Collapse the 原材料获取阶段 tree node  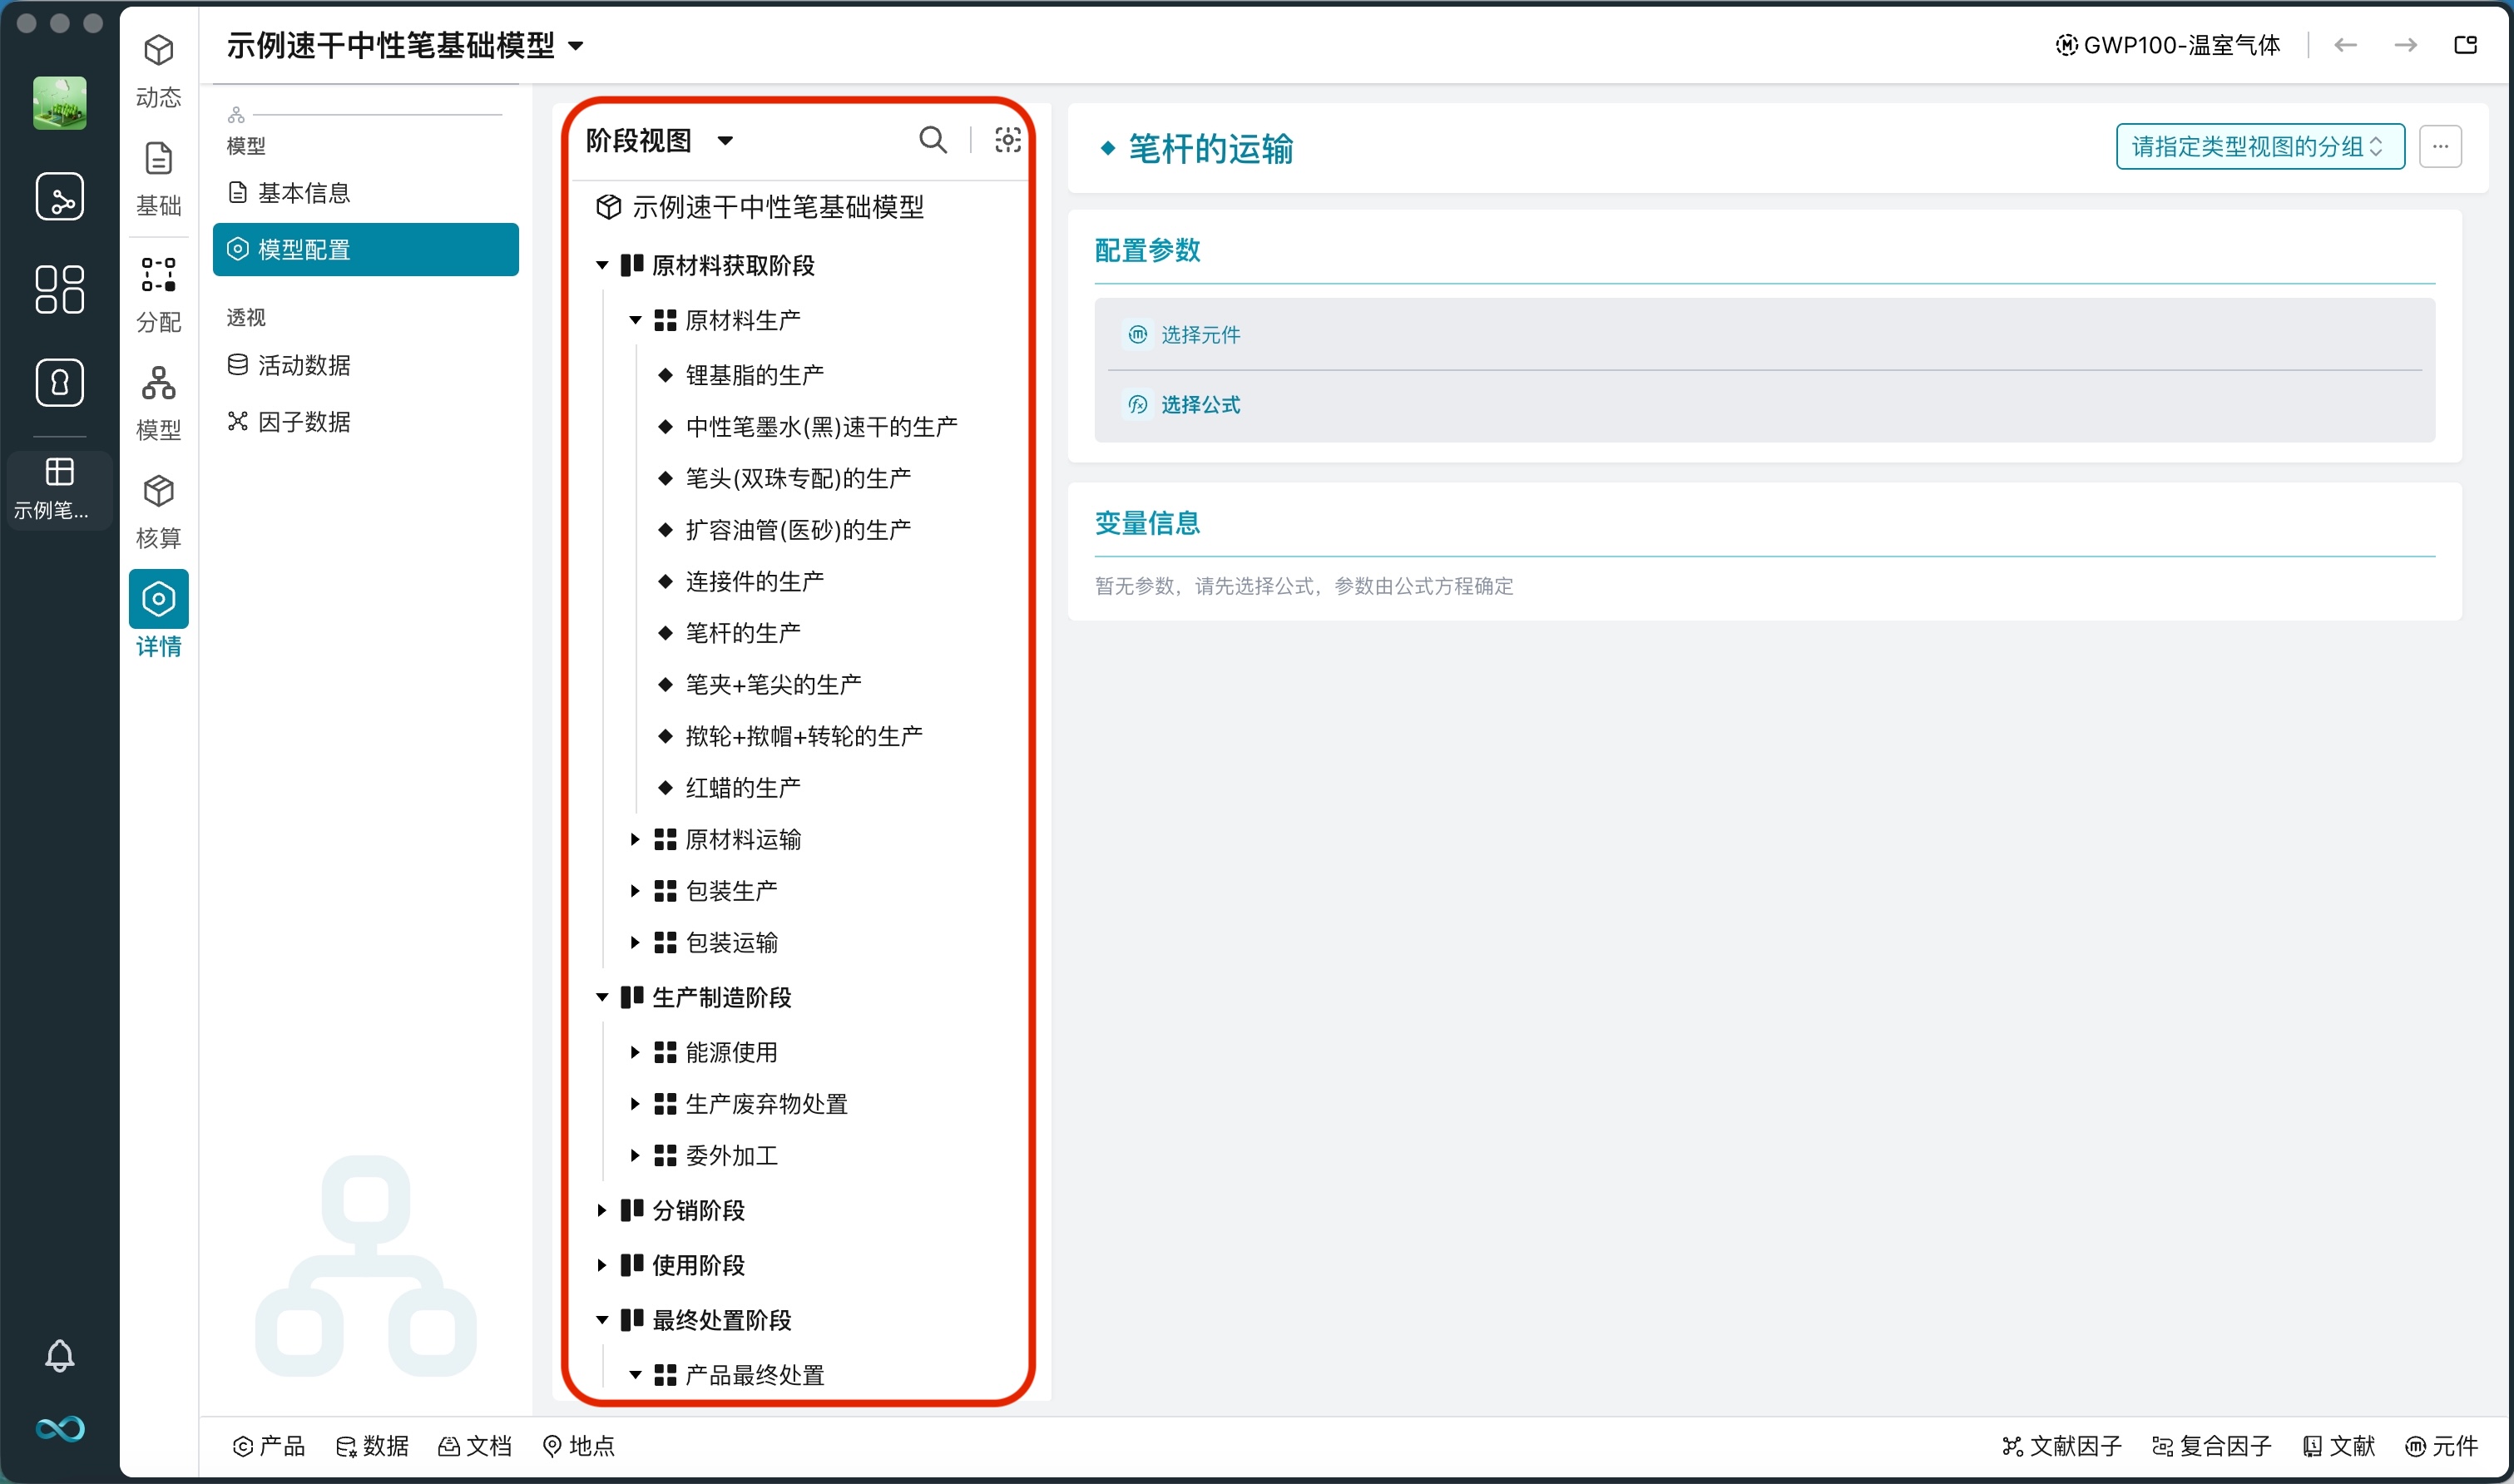tap(601, 265)
